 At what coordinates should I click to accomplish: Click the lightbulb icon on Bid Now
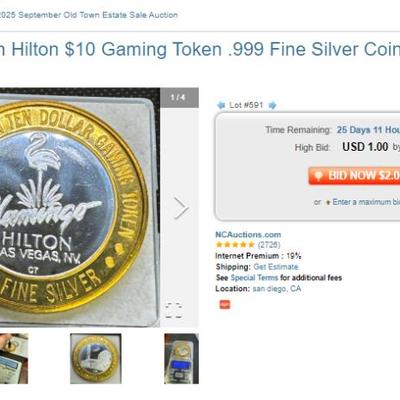click(x=318, y=176)
